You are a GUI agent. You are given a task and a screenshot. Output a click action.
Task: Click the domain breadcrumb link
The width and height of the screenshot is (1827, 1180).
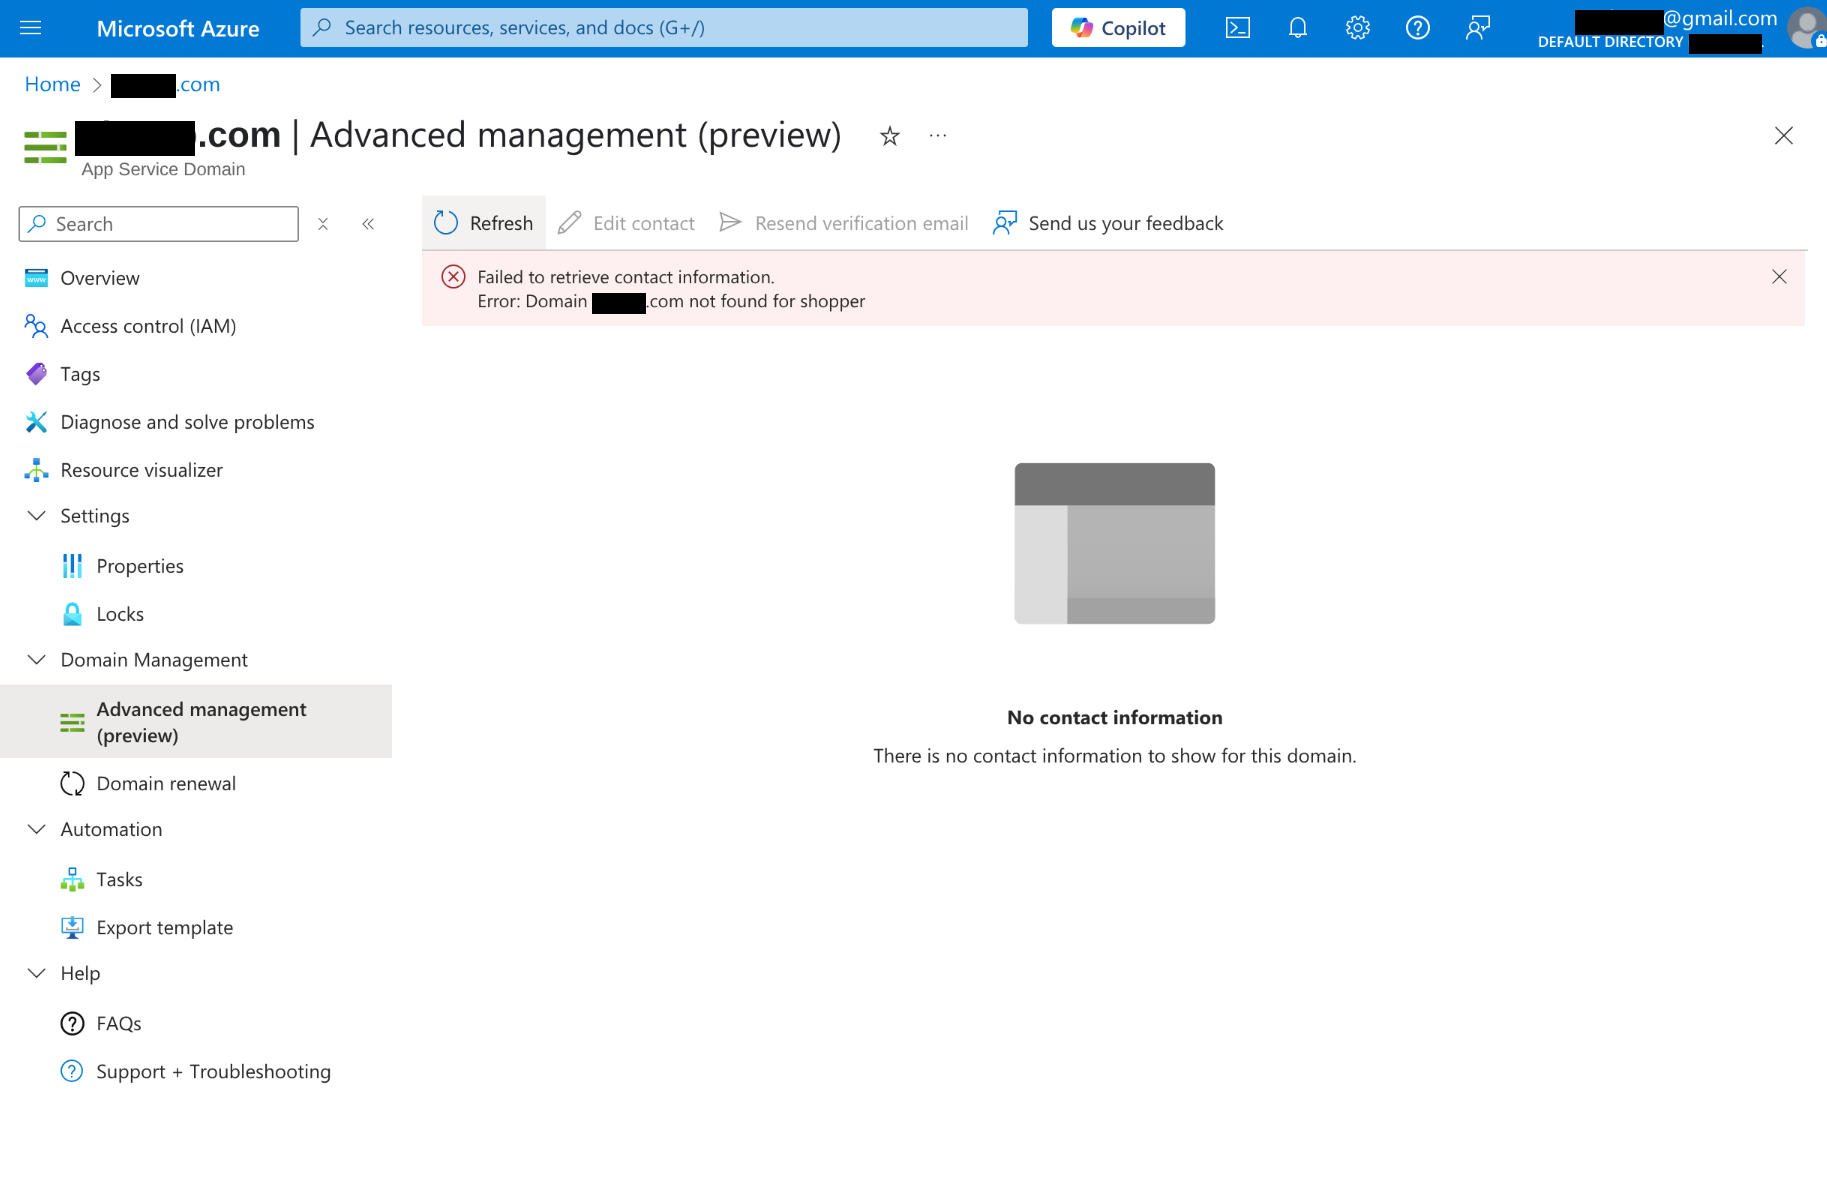pos(165,85)
